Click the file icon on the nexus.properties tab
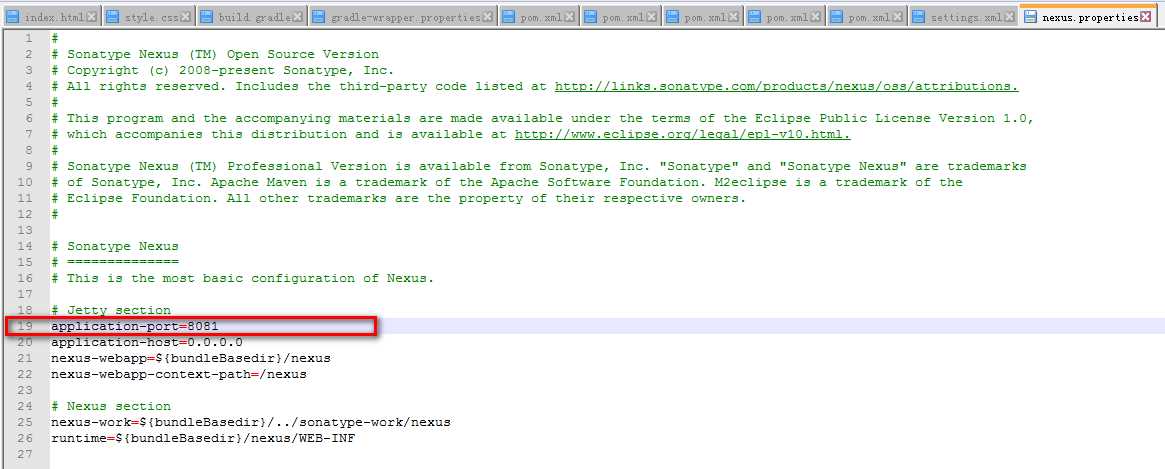Screen dimensions: 1165x469 coord(1031,17)
